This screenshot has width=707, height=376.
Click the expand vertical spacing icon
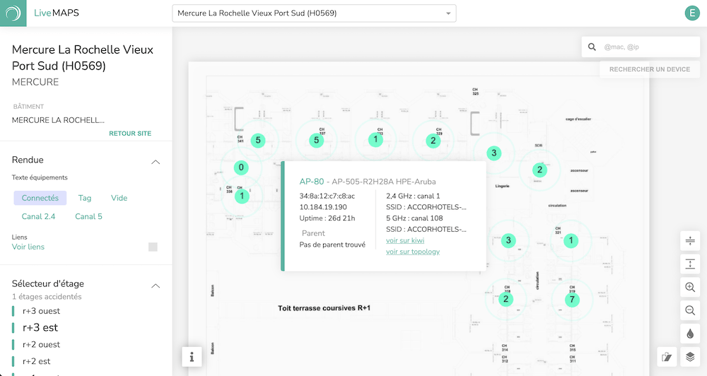[x=690, y=264]
